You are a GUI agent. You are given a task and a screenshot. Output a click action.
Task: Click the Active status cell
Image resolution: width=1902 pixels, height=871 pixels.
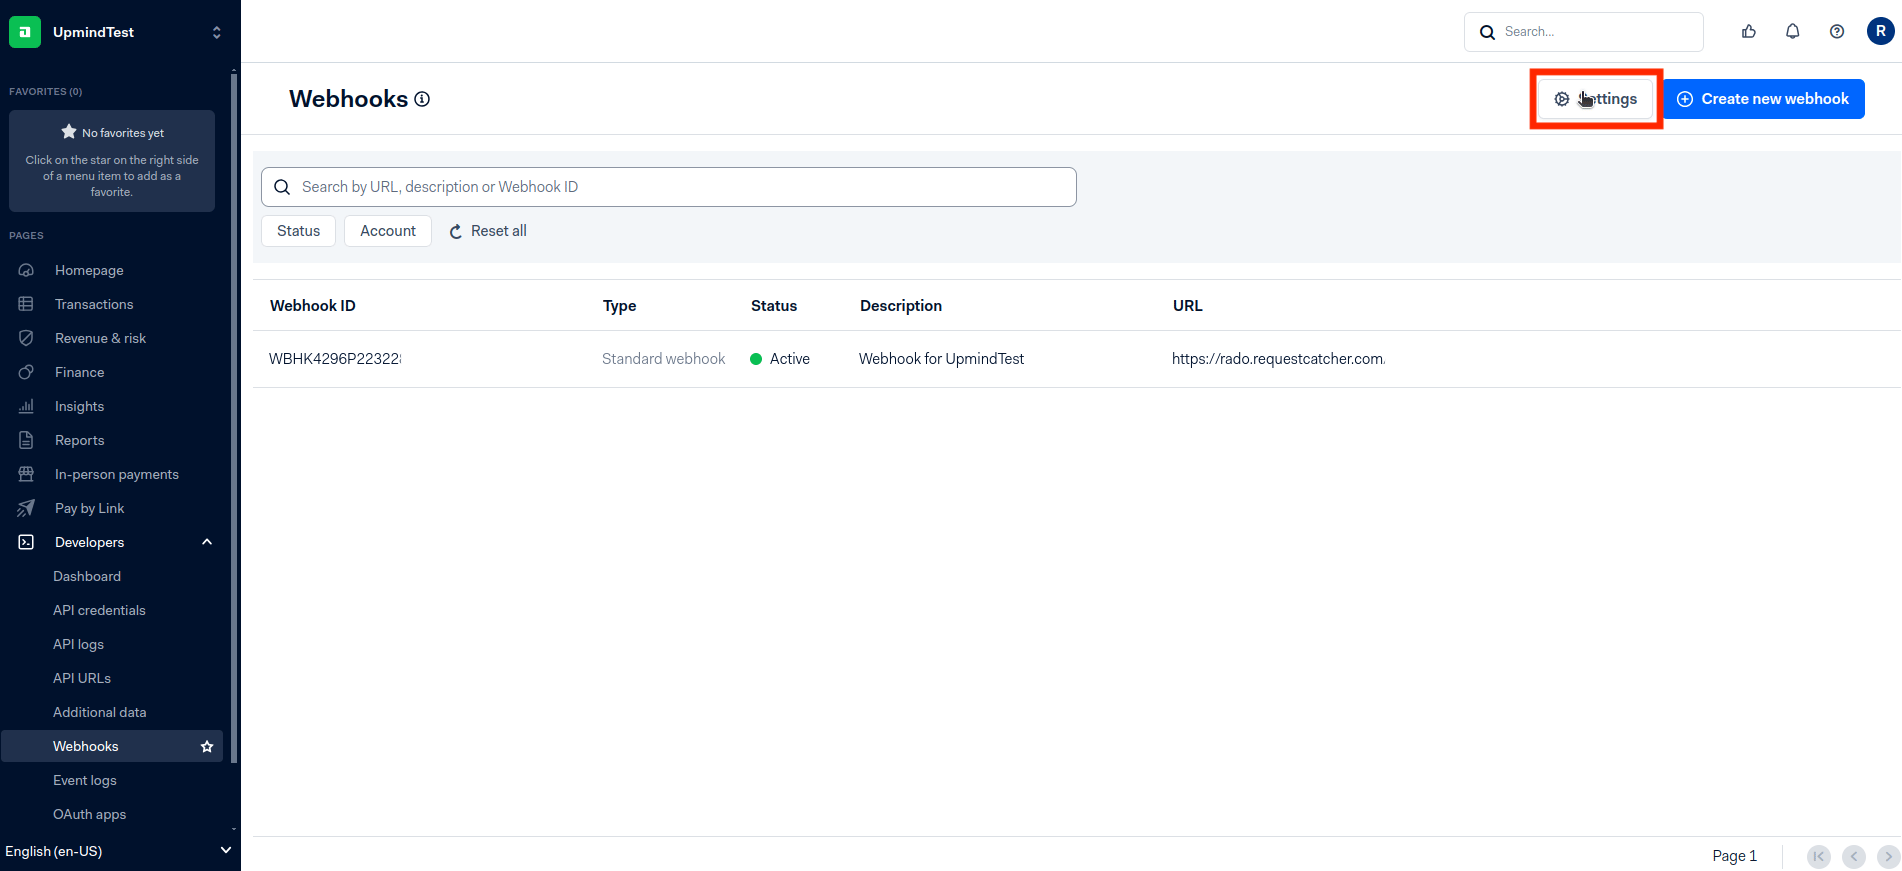click(780, 359)
